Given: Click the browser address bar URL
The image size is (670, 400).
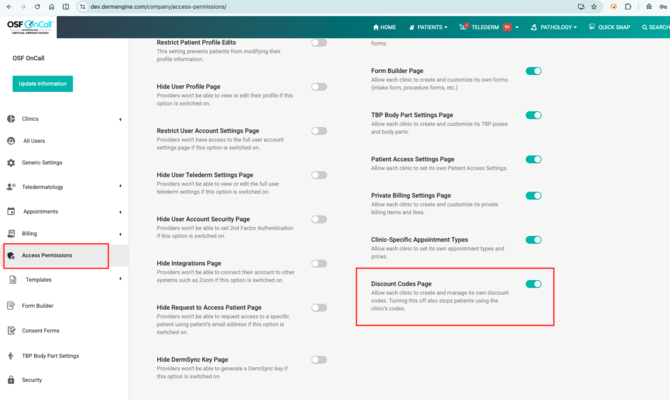Looking at the screenshot, I should pos(159,7).
